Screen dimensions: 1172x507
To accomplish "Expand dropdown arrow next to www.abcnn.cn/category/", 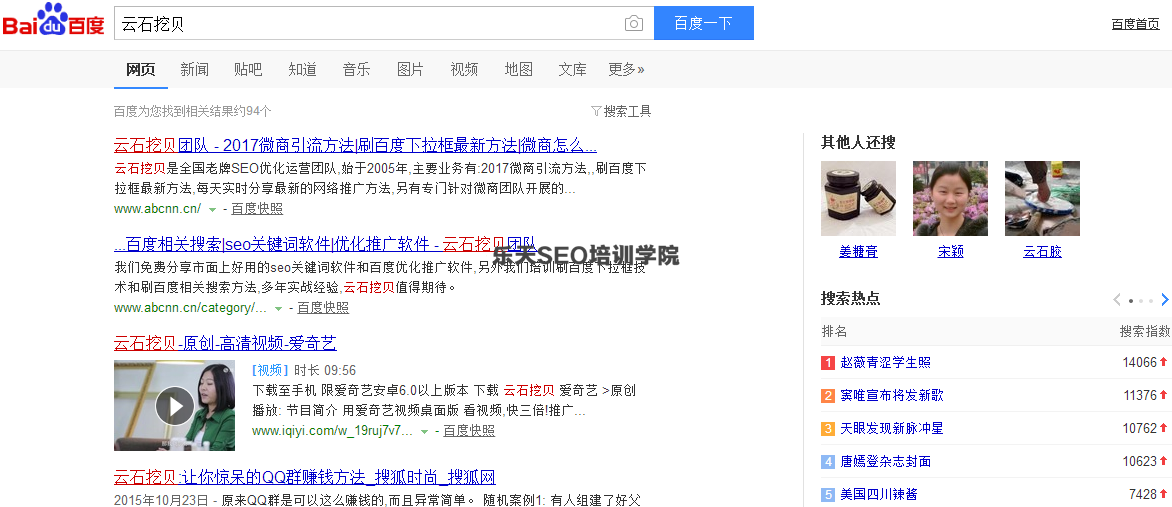I will coord(278,308).
